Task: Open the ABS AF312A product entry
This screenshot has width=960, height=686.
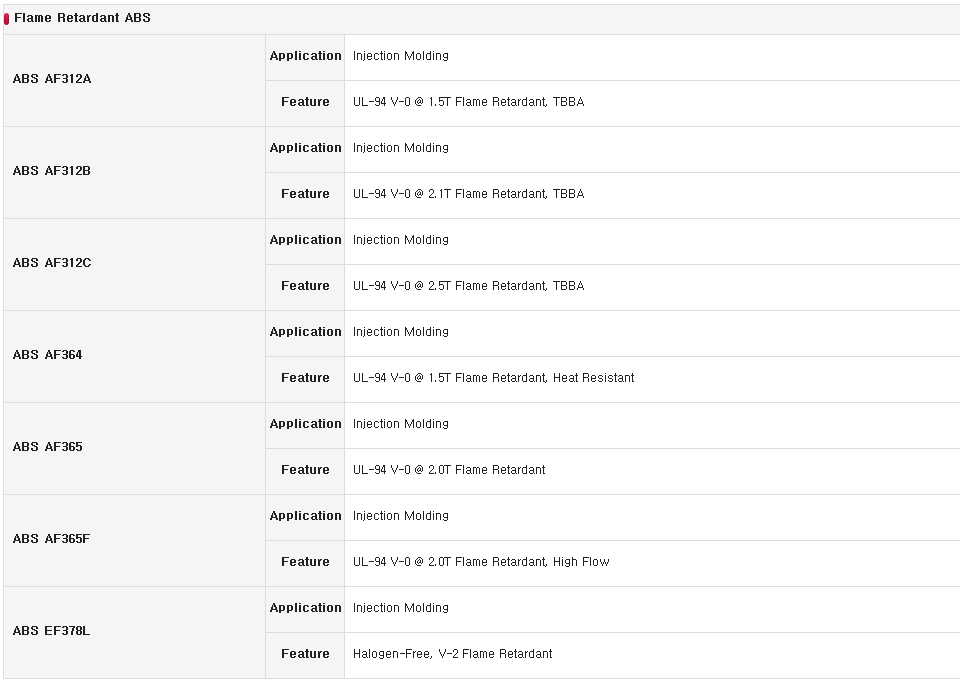Action: pyautogui.click(x=52, y=79)
